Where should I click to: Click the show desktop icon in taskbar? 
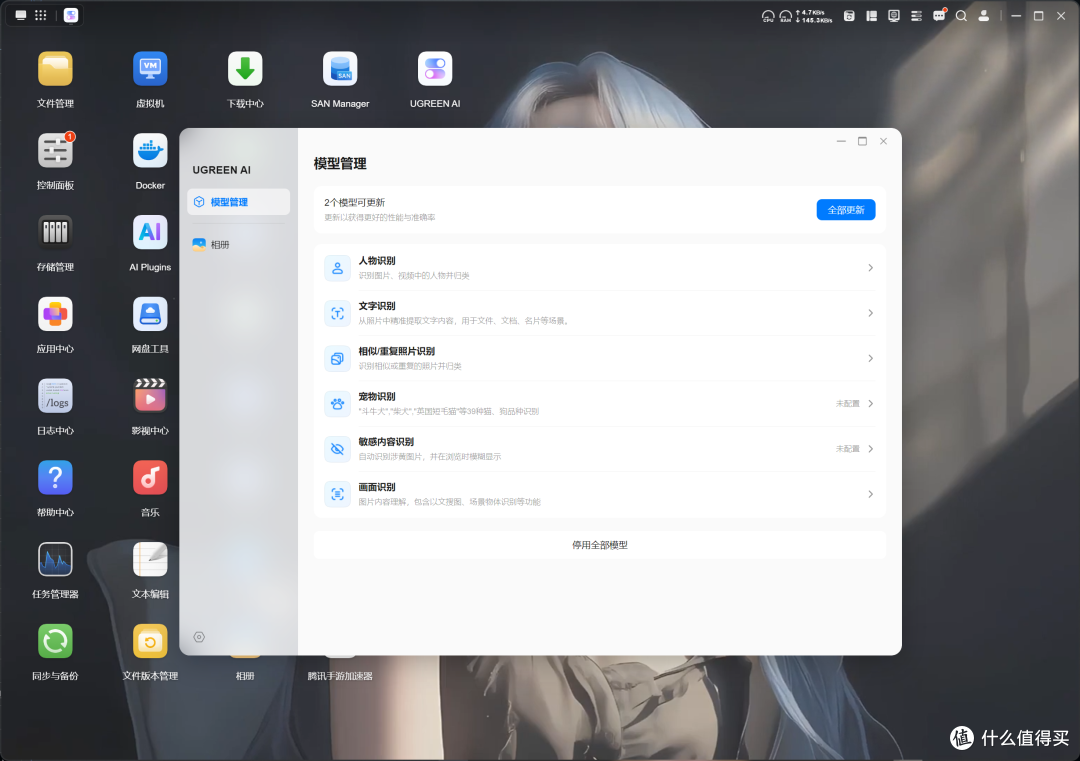[x=21, y=15]
